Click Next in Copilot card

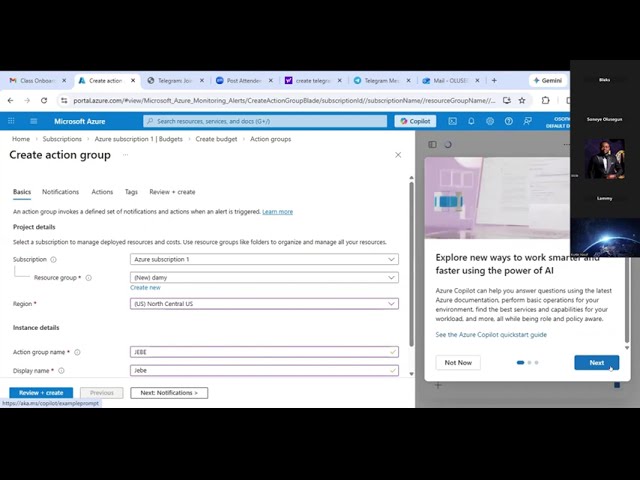click(596, 362)
